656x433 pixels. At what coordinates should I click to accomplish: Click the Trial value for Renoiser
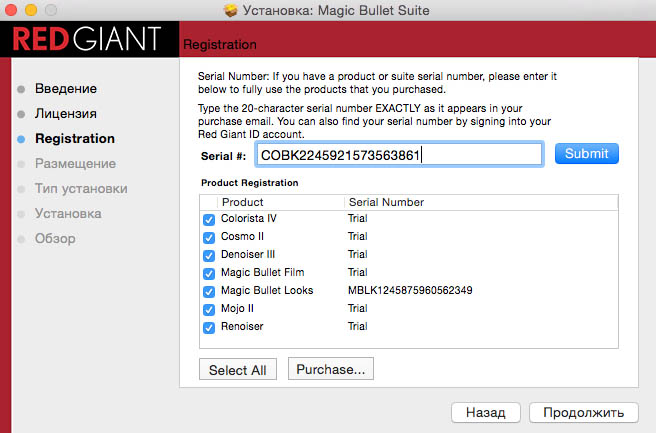click(x=358, y=326)
